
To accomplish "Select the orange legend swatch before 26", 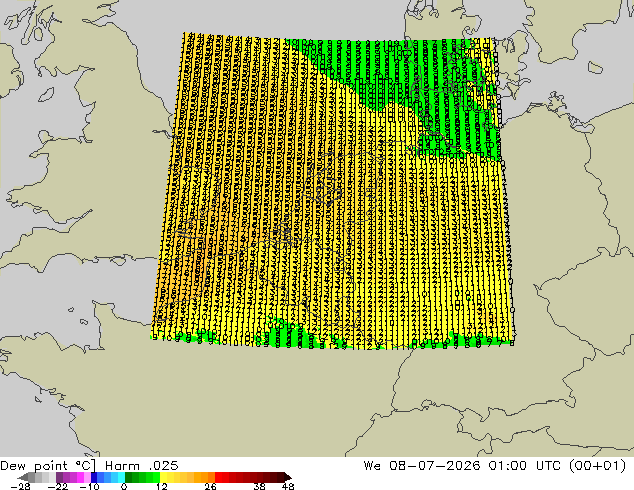I will tap(211, 477).
